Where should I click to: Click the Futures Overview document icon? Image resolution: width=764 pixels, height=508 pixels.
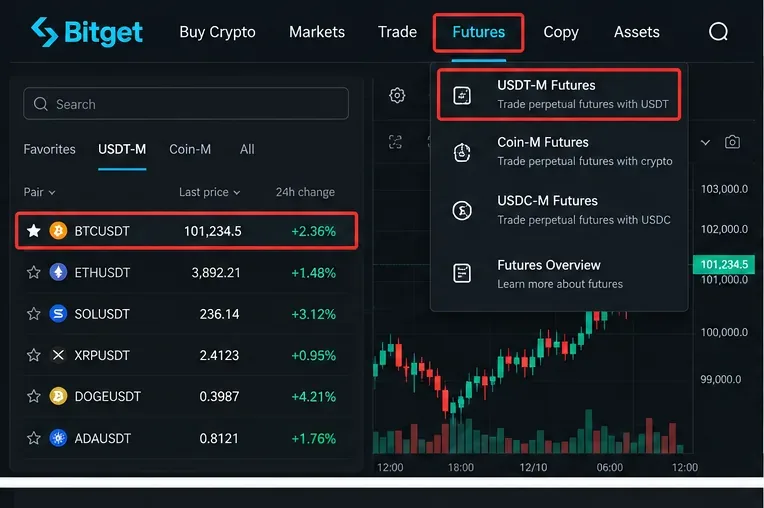(462, 273)
